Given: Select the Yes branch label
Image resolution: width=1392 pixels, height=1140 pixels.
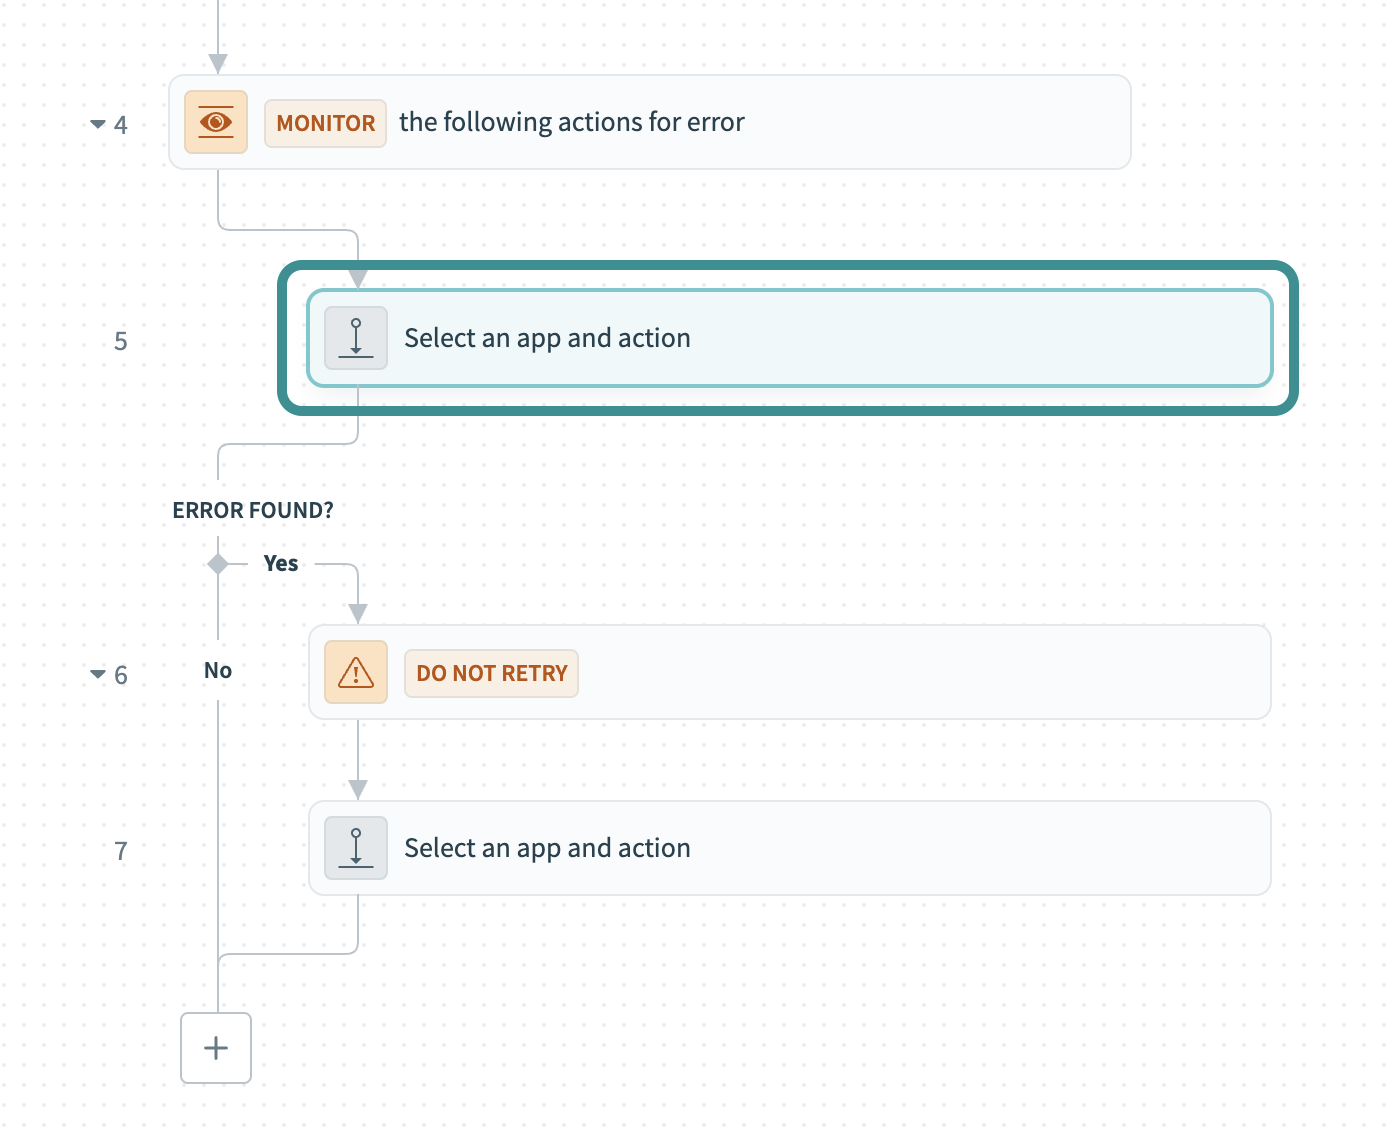Looking at the screenshot, I should 281,563.
